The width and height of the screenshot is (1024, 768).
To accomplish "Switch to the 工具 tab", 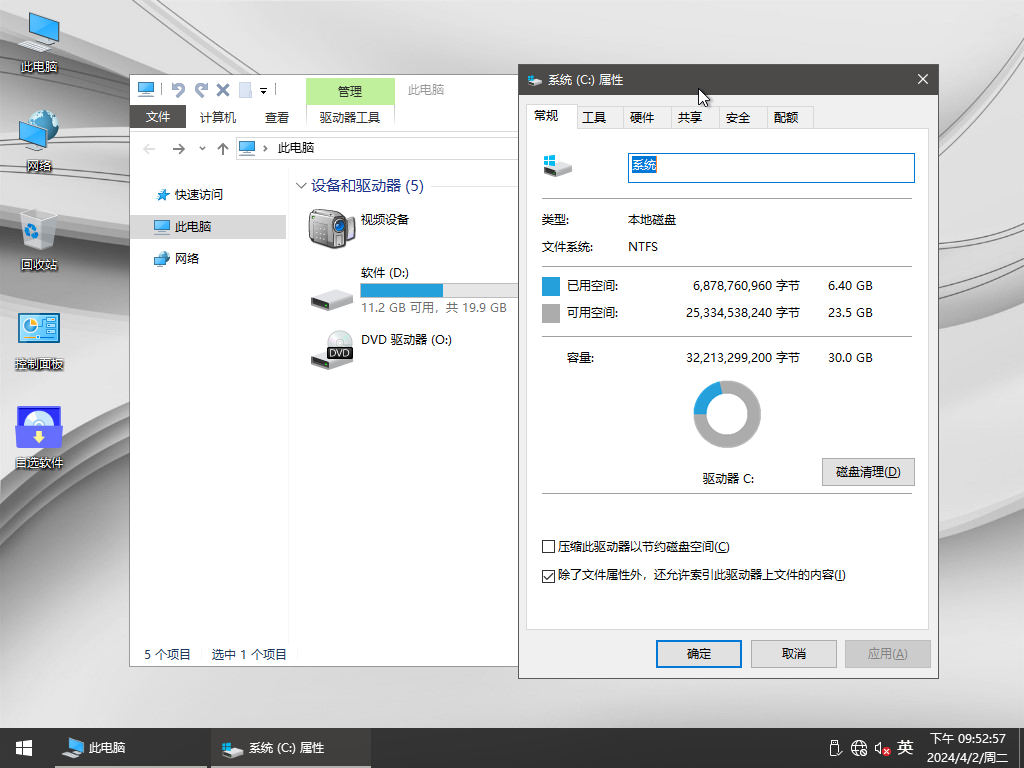I will click(594, 117).
